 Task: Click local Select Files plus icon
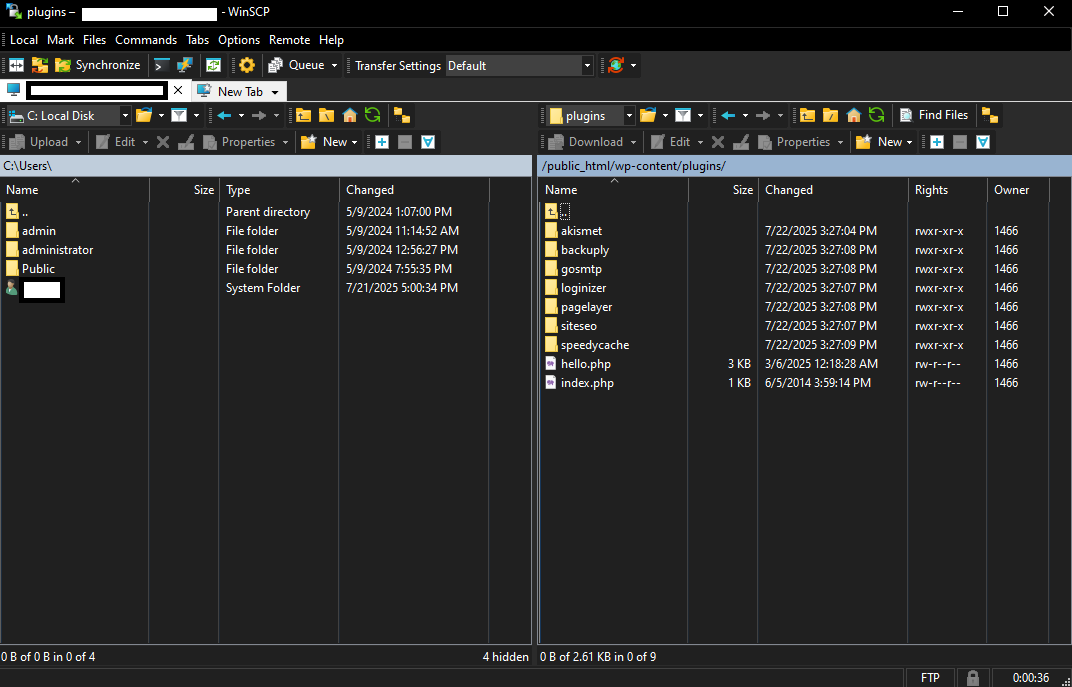tap(382, 142)
